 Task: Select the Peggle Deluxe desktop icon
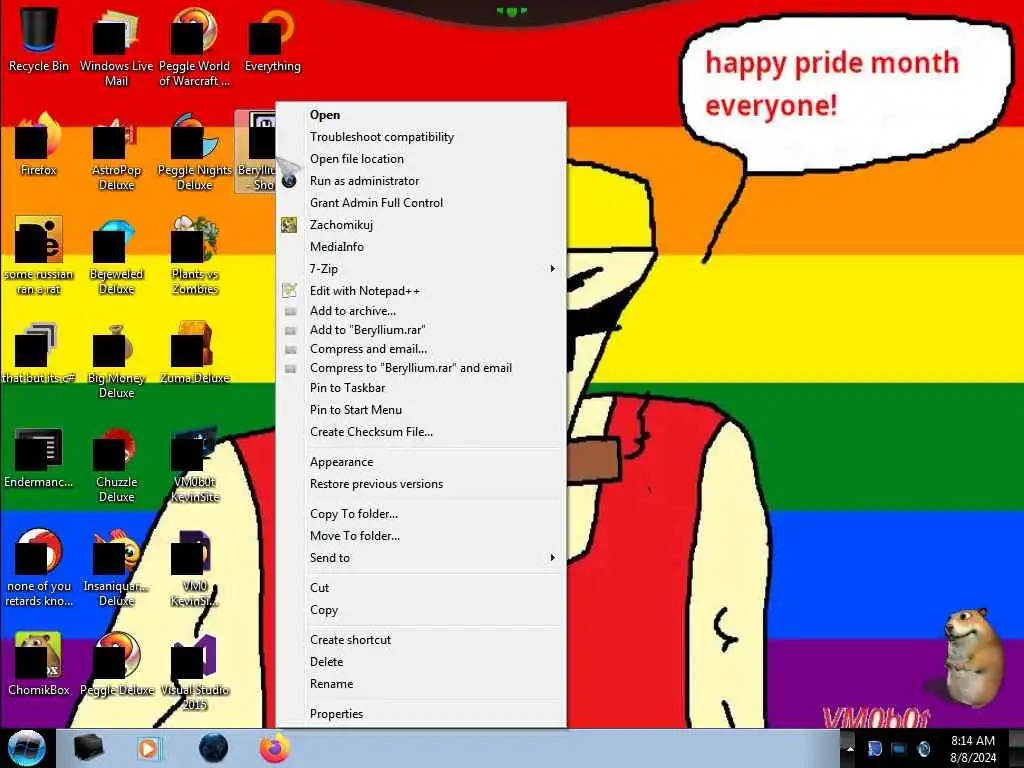point(116,664)
